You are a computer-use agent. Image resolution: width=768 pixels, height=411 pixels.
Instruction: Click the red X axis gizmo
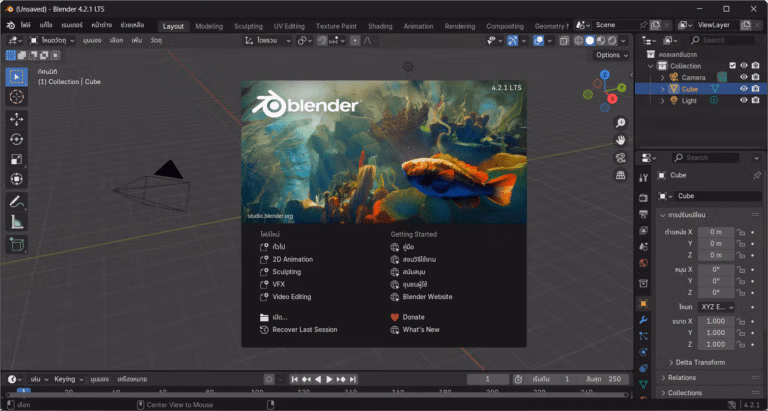tap(612, 98)
